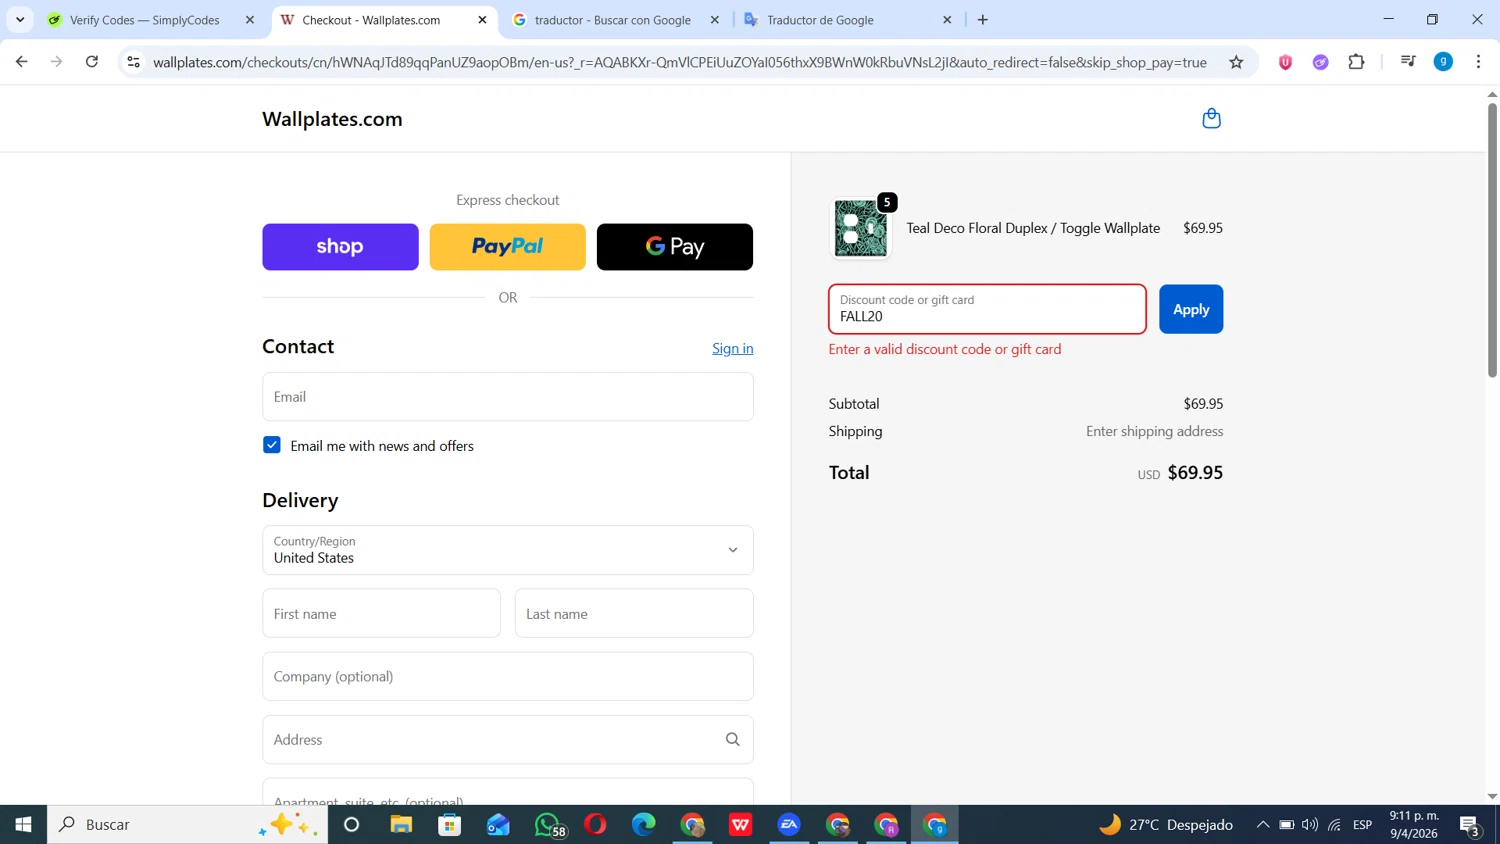Open the tab search dropdown arrow

click(20, 20)
